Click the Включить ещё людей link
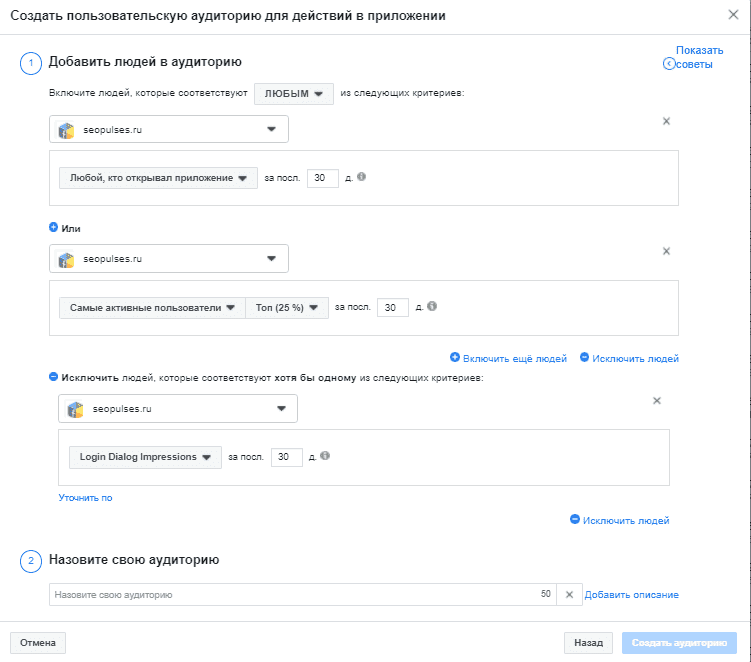The width and height of the screenshot is (751, 662). point(509,358)
